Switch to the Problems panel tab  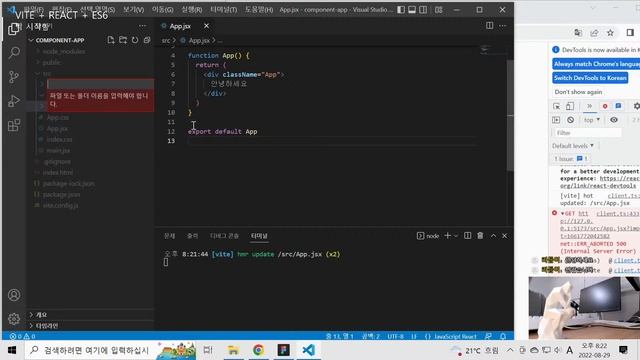[x=169, y=236]
